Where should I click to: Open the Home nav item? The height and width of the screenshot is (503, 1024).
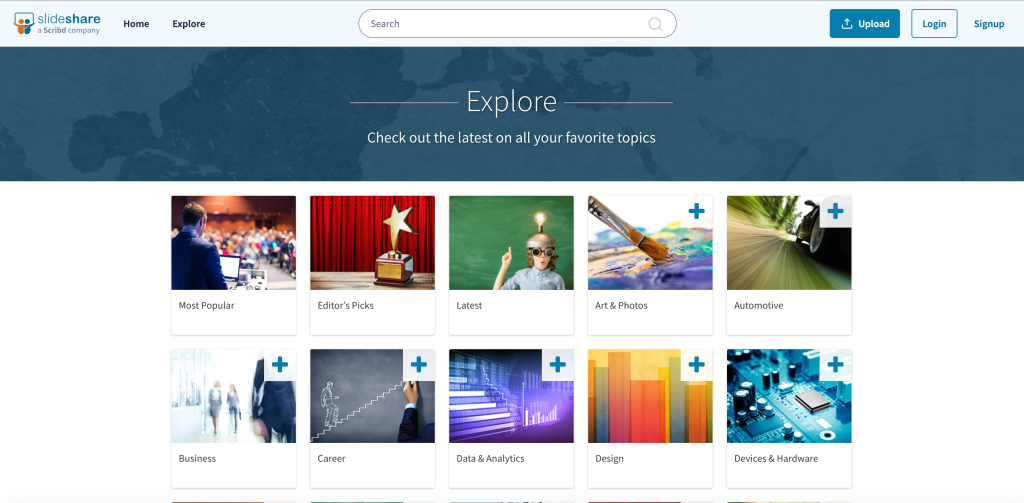click(136, 24)
